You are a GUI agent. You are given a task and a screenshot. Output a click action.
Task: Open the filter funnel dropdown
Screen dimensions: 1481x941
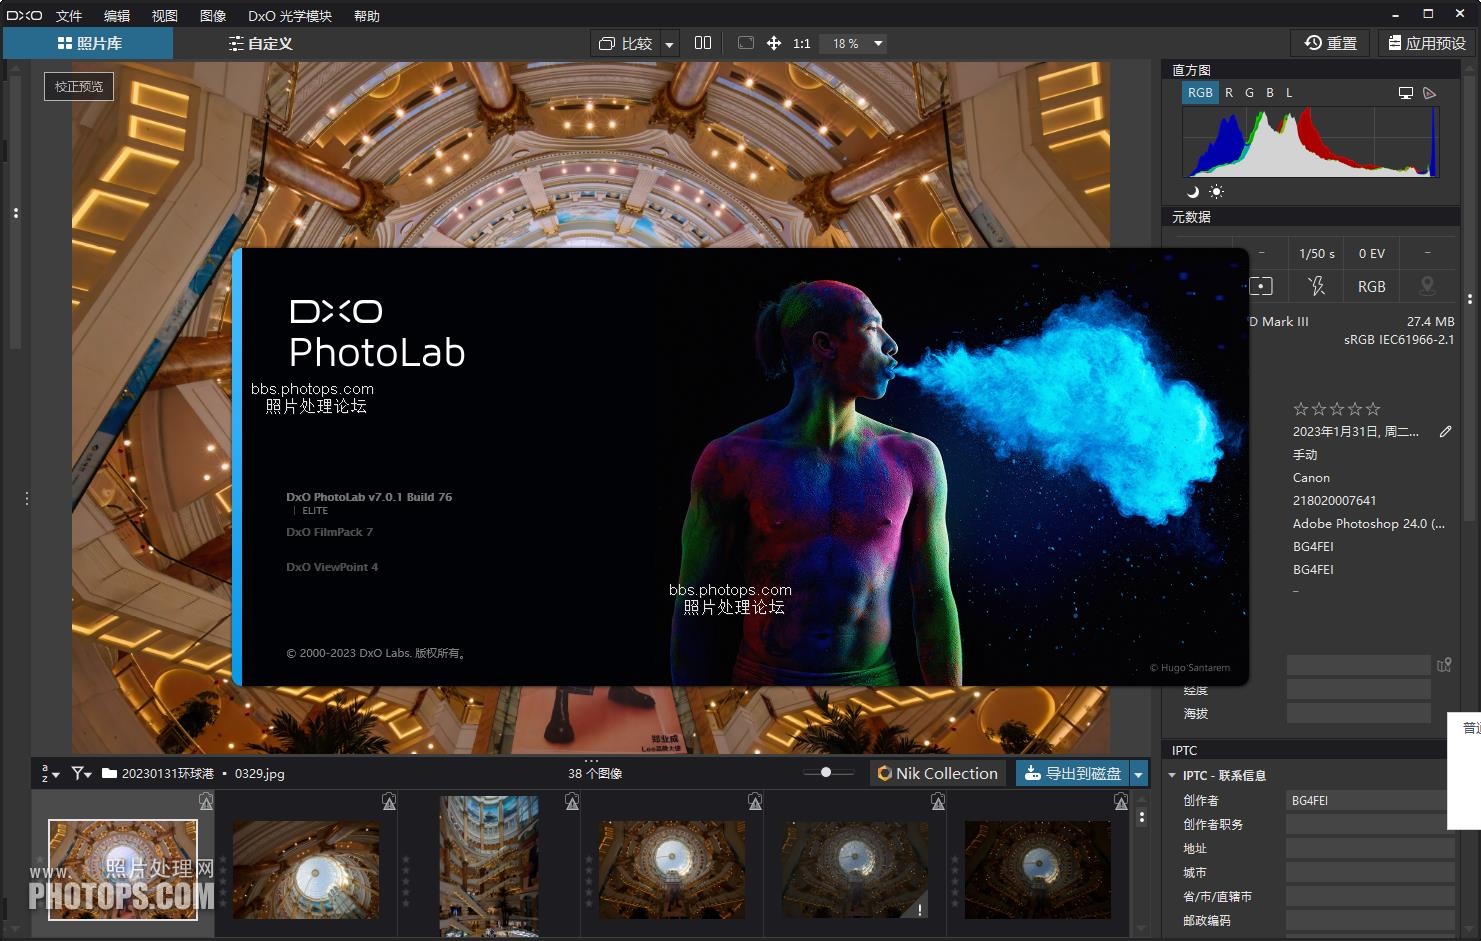point(81,773)
